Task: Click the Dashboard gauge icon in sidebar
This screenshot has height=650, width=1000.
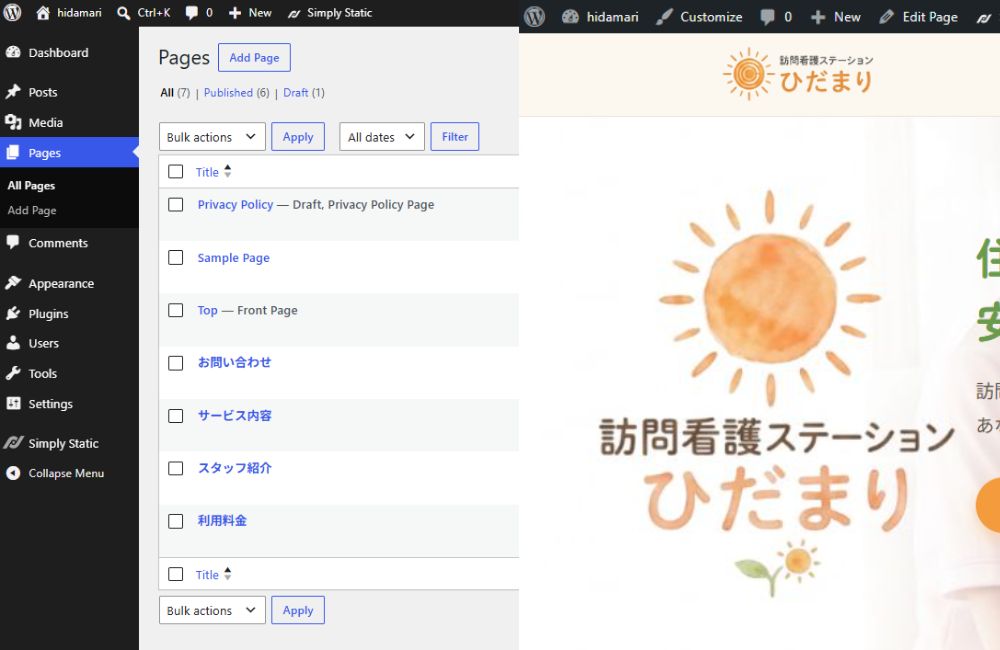Action: pyautogui.click(x=13, y=52)
